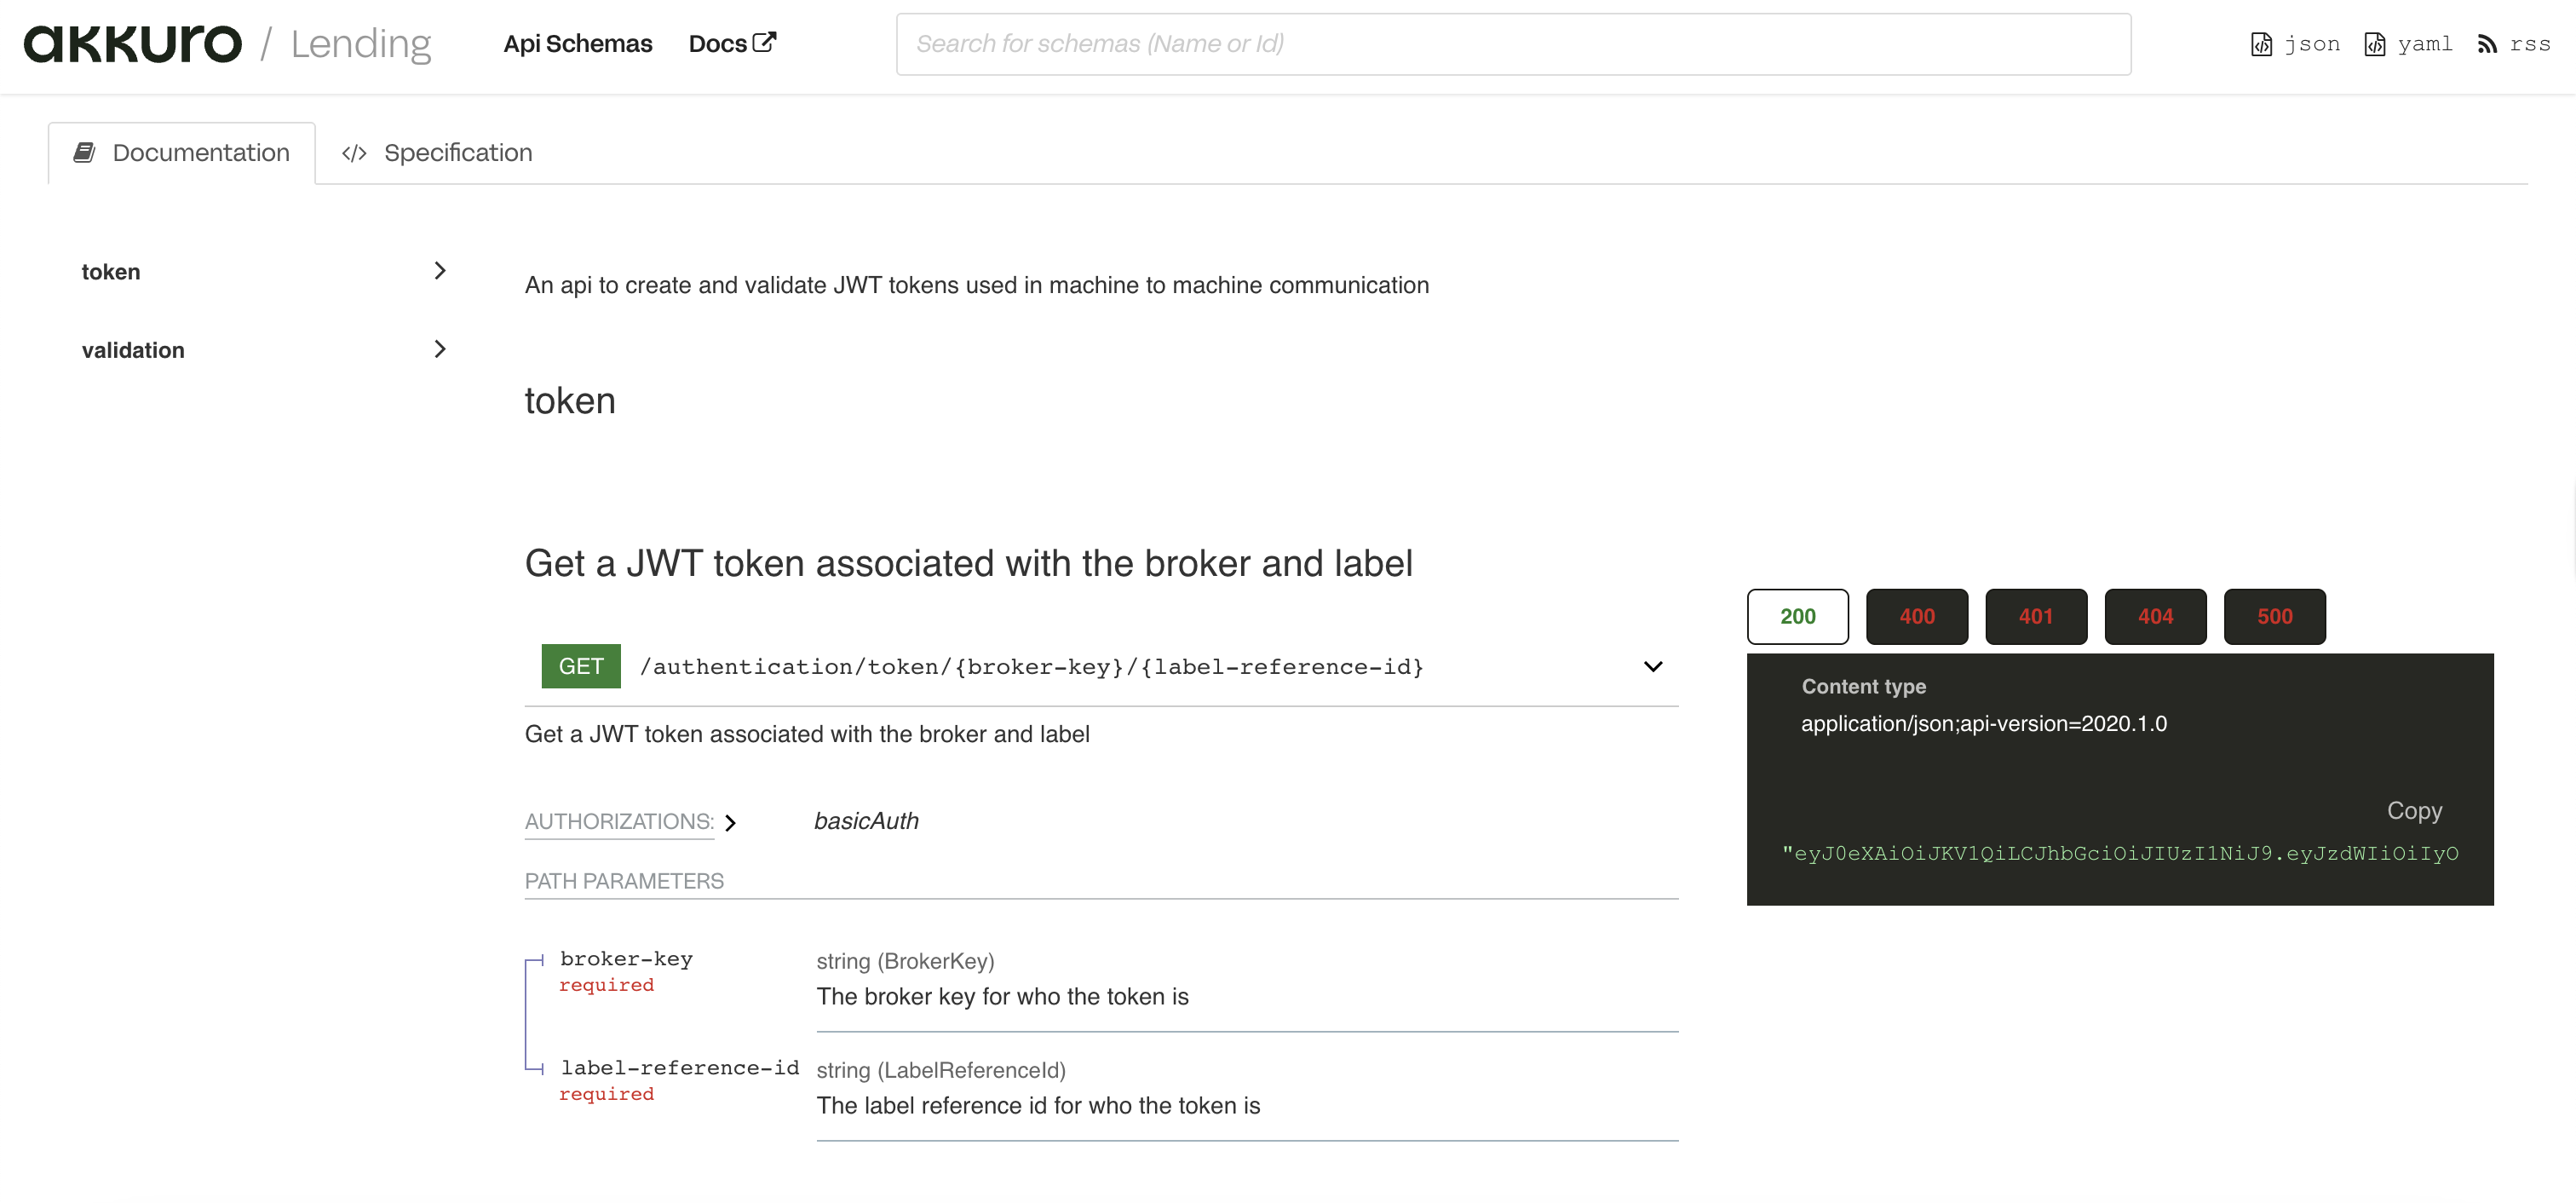This screenshot has height=1203, width=2576.
Task: Copy the JWT token response example
Action: pos(2413,810)
